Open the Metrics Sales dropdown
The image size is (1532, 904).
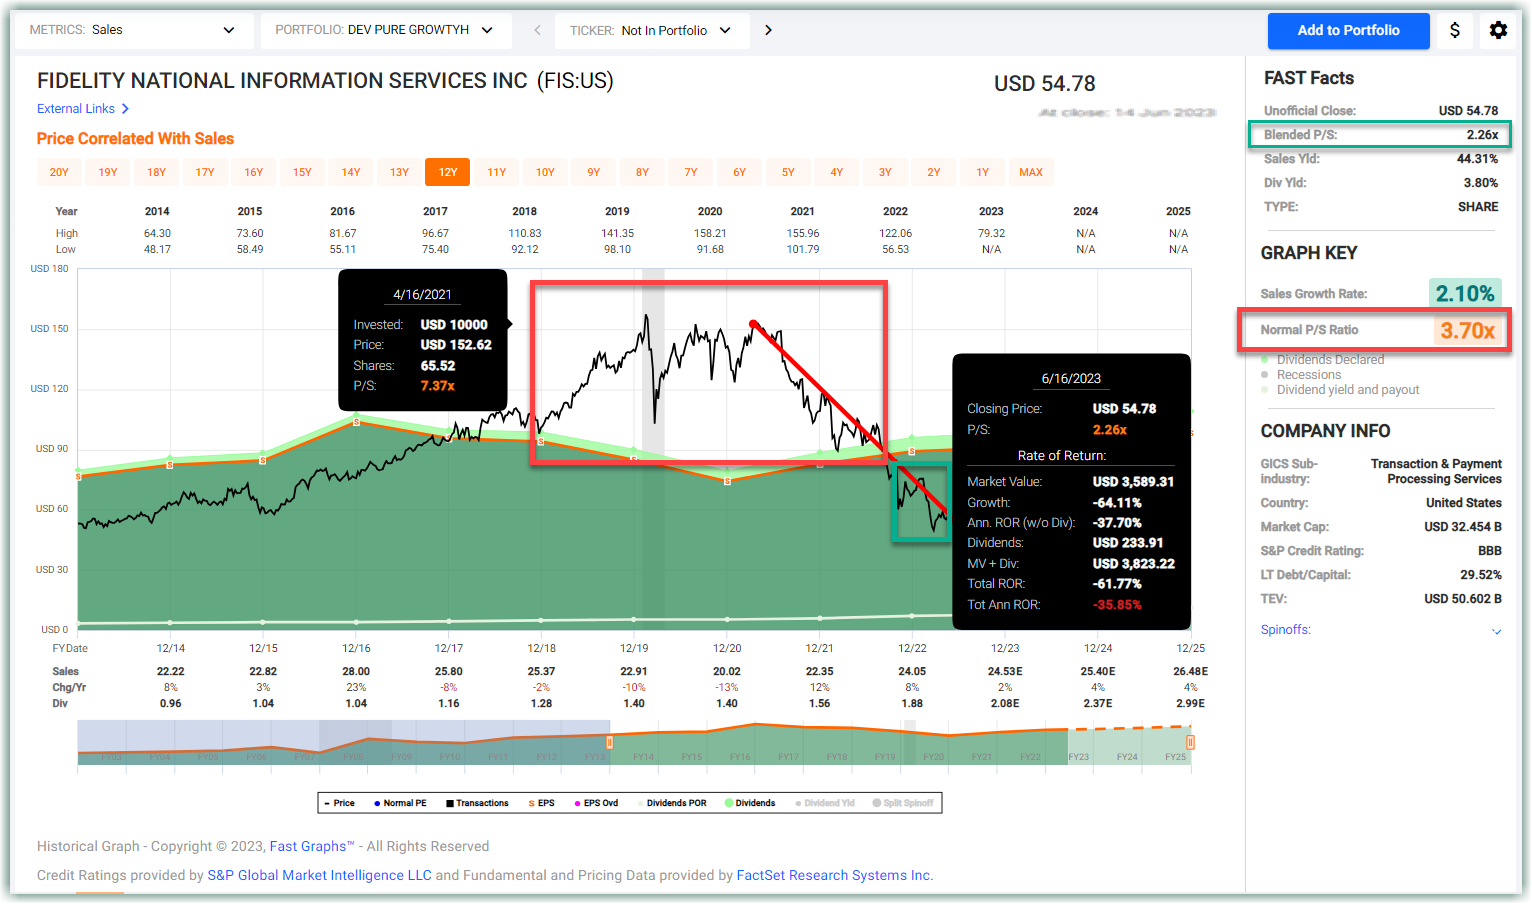point(132,30)
